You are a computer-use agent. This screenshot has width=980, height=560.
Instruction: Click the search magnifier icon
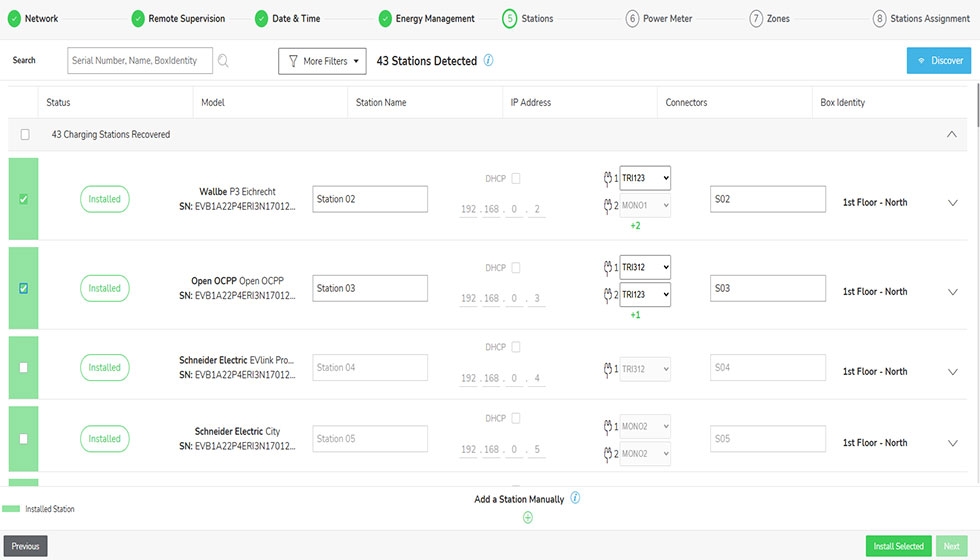coord(223,61)
